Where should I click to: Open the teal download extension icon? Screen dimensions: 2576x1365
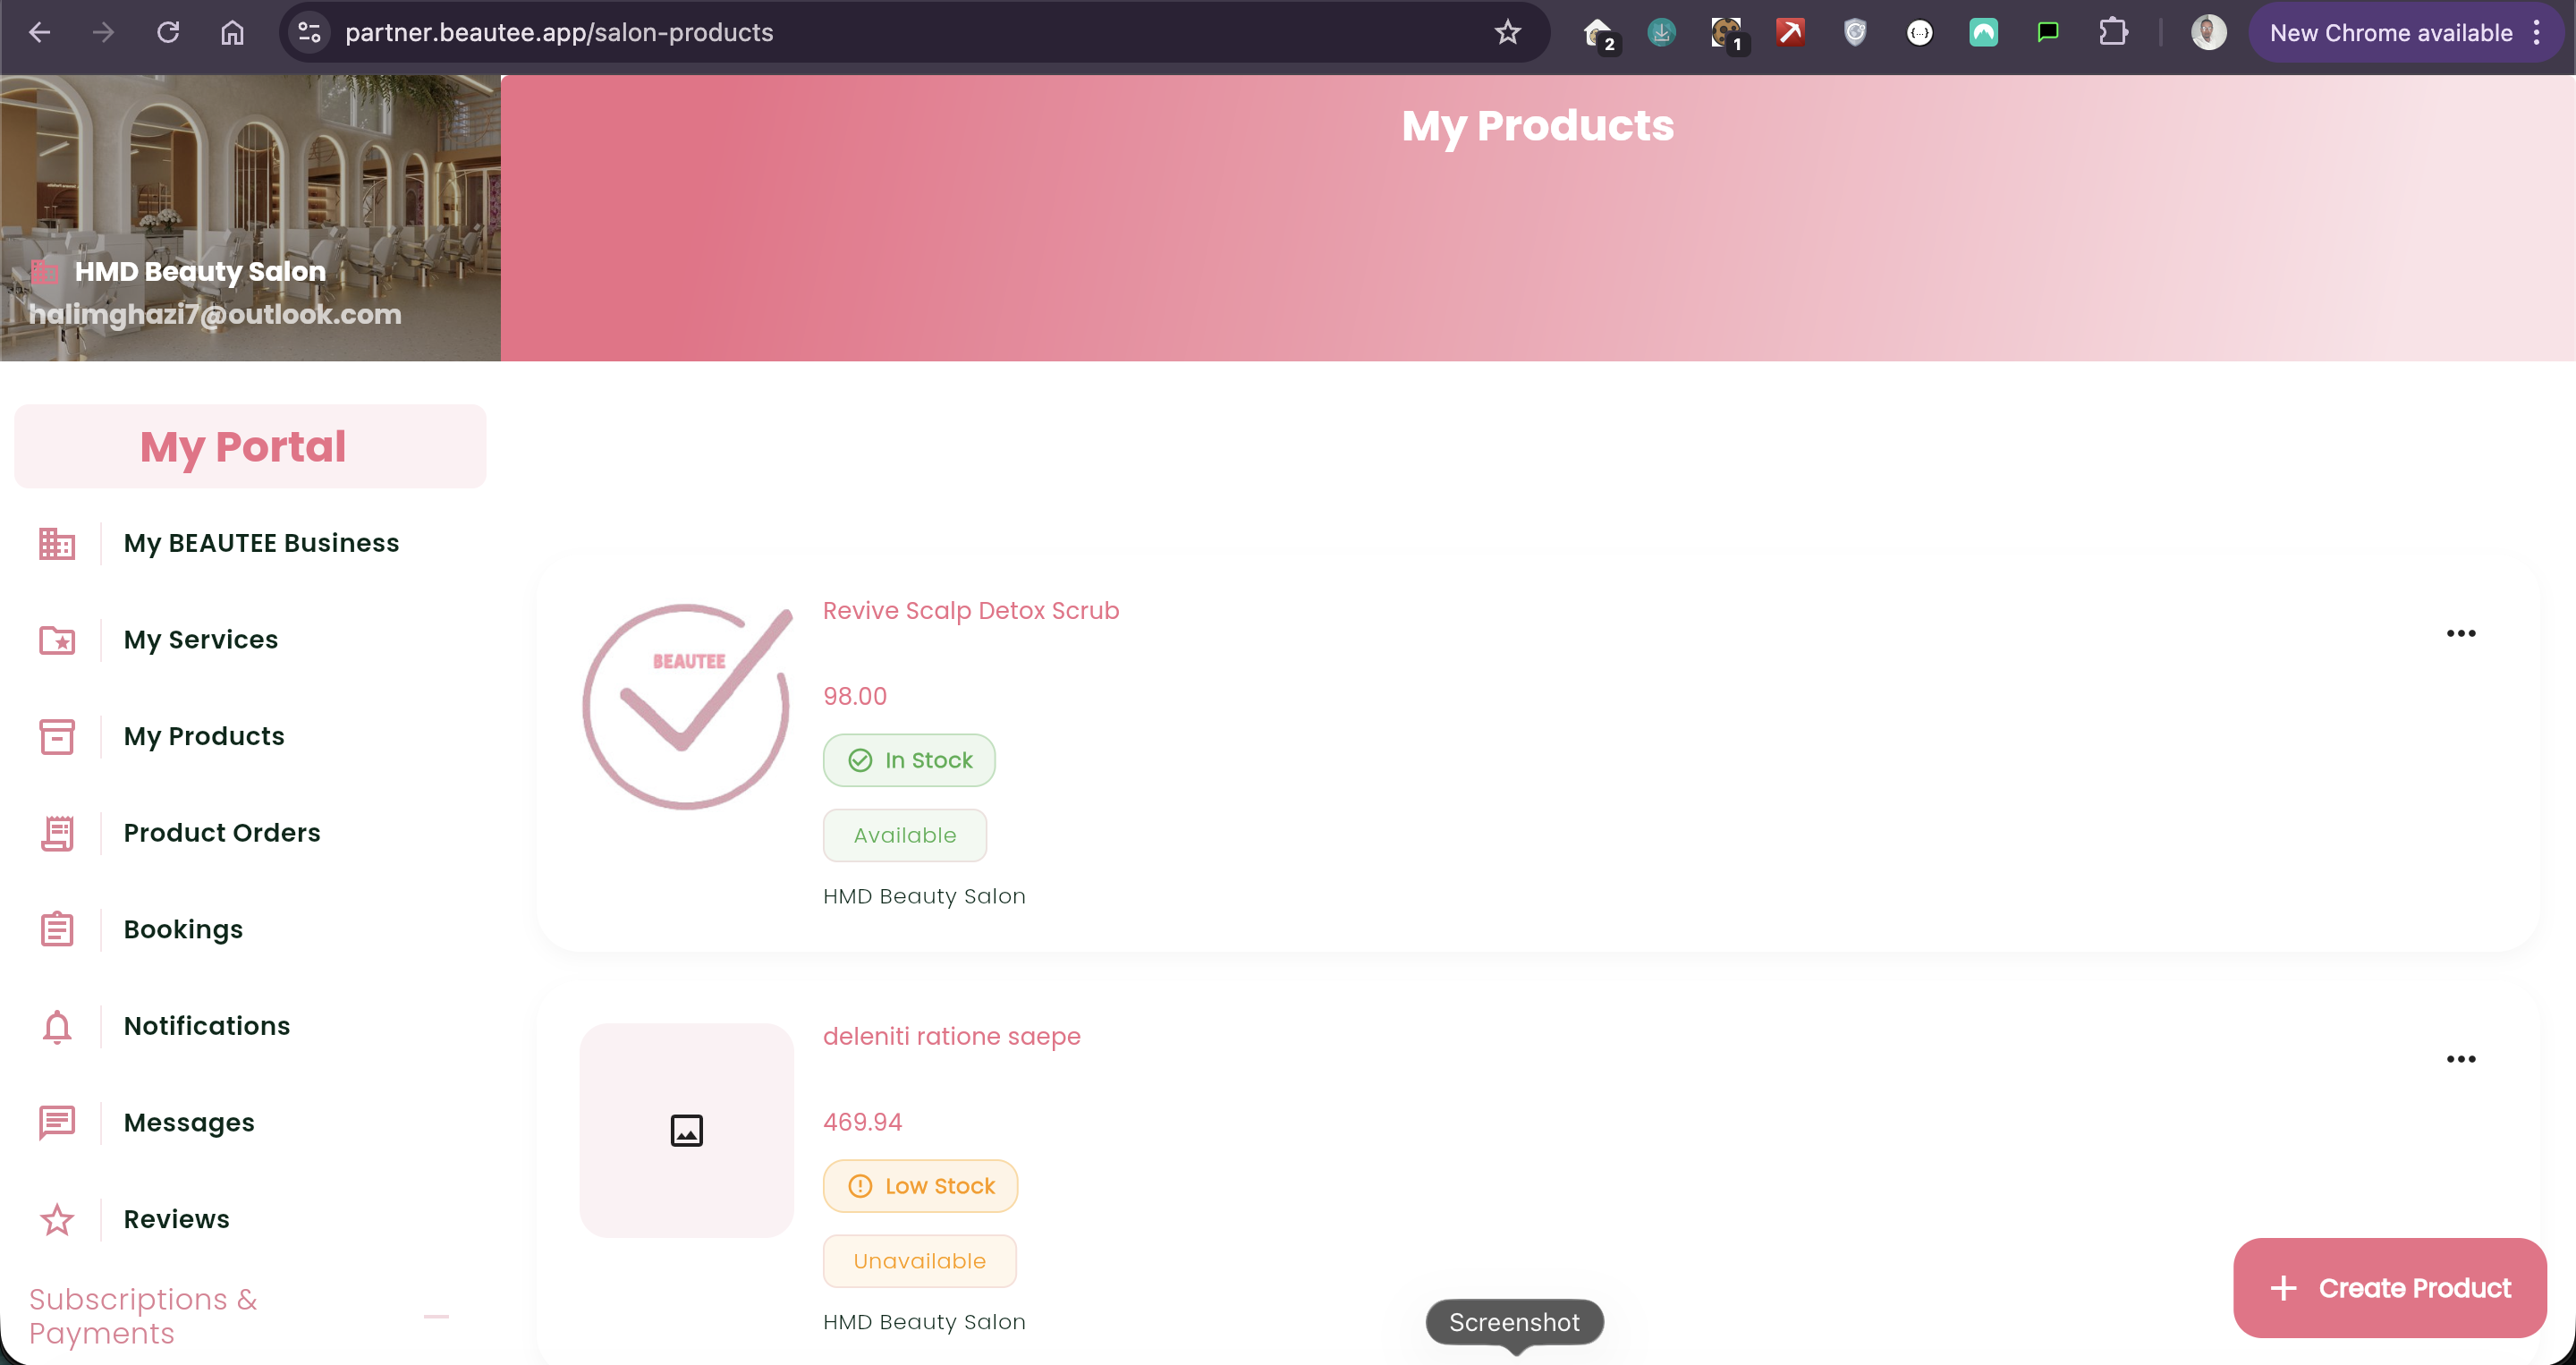(1661, 32)
